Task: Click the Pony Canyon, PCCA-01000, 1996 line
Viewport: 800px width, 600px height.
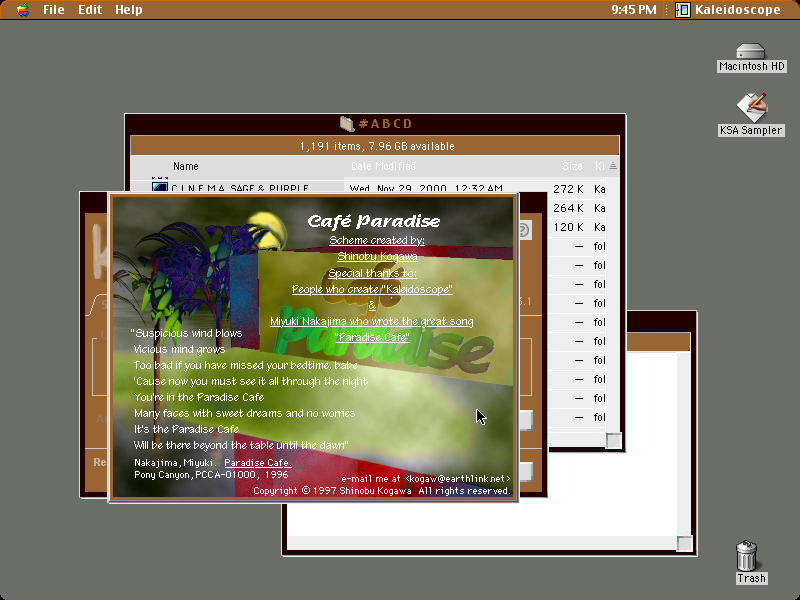Action: pyautogui.click(x=211, y=474)
